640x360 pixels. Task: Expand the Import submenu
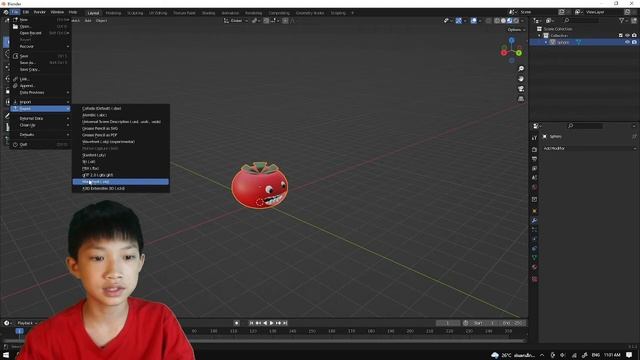click(40, 102)
